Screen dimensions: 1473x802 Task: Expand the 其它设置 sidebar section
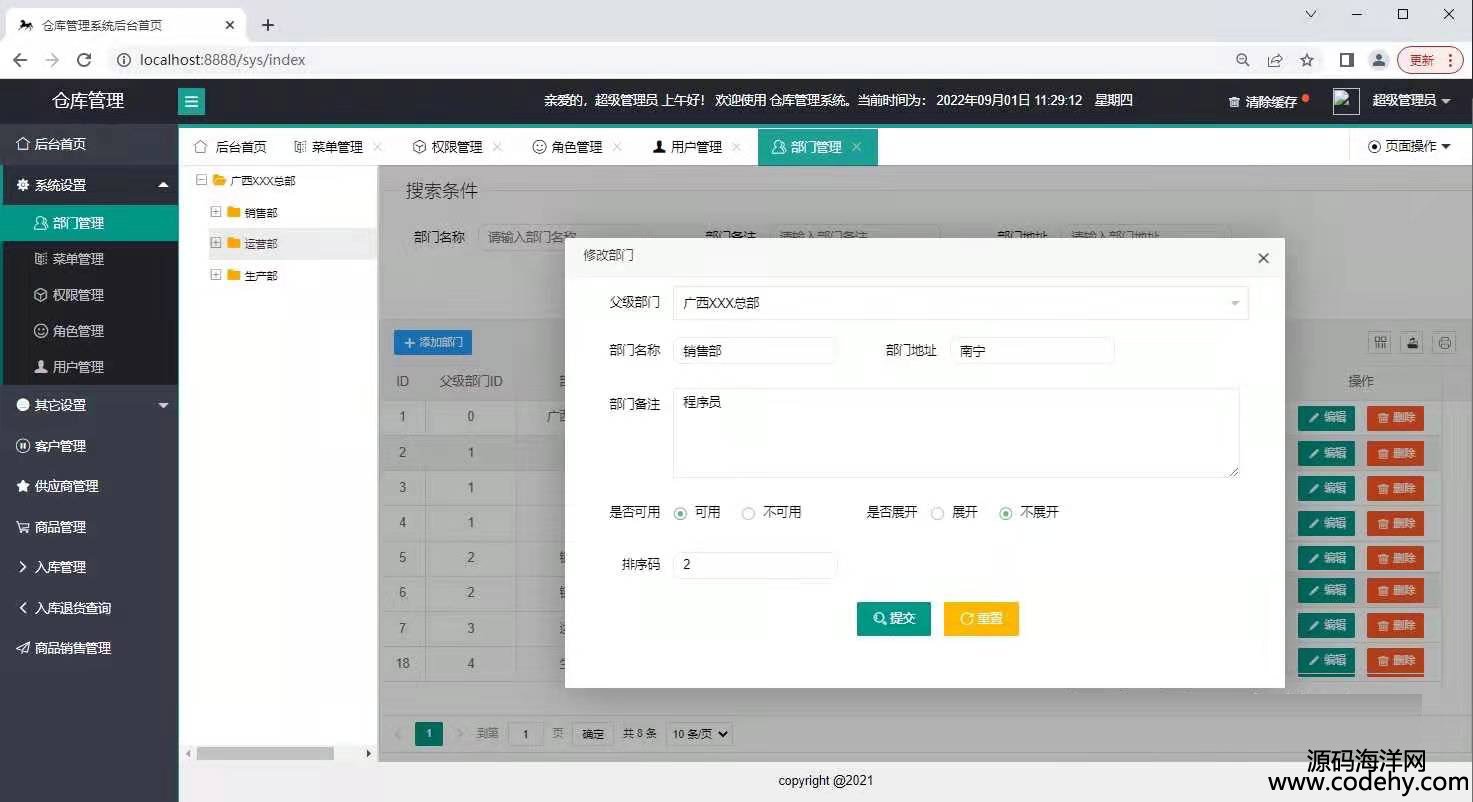pyautogui.click(x=89, y=405)
